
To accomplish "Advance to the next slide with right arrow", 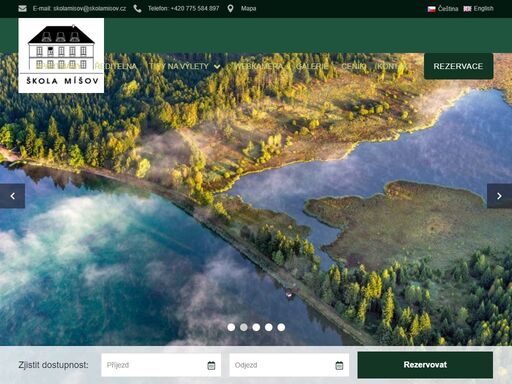I will pos(499,196).
